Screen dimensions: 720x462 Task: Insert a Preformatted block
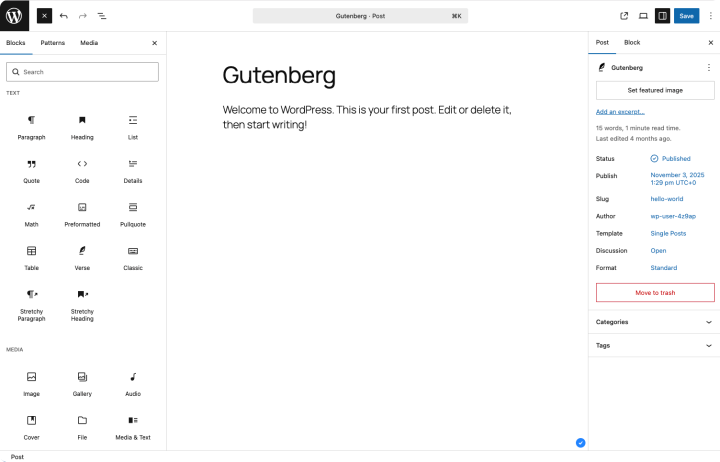coord(82,214)
